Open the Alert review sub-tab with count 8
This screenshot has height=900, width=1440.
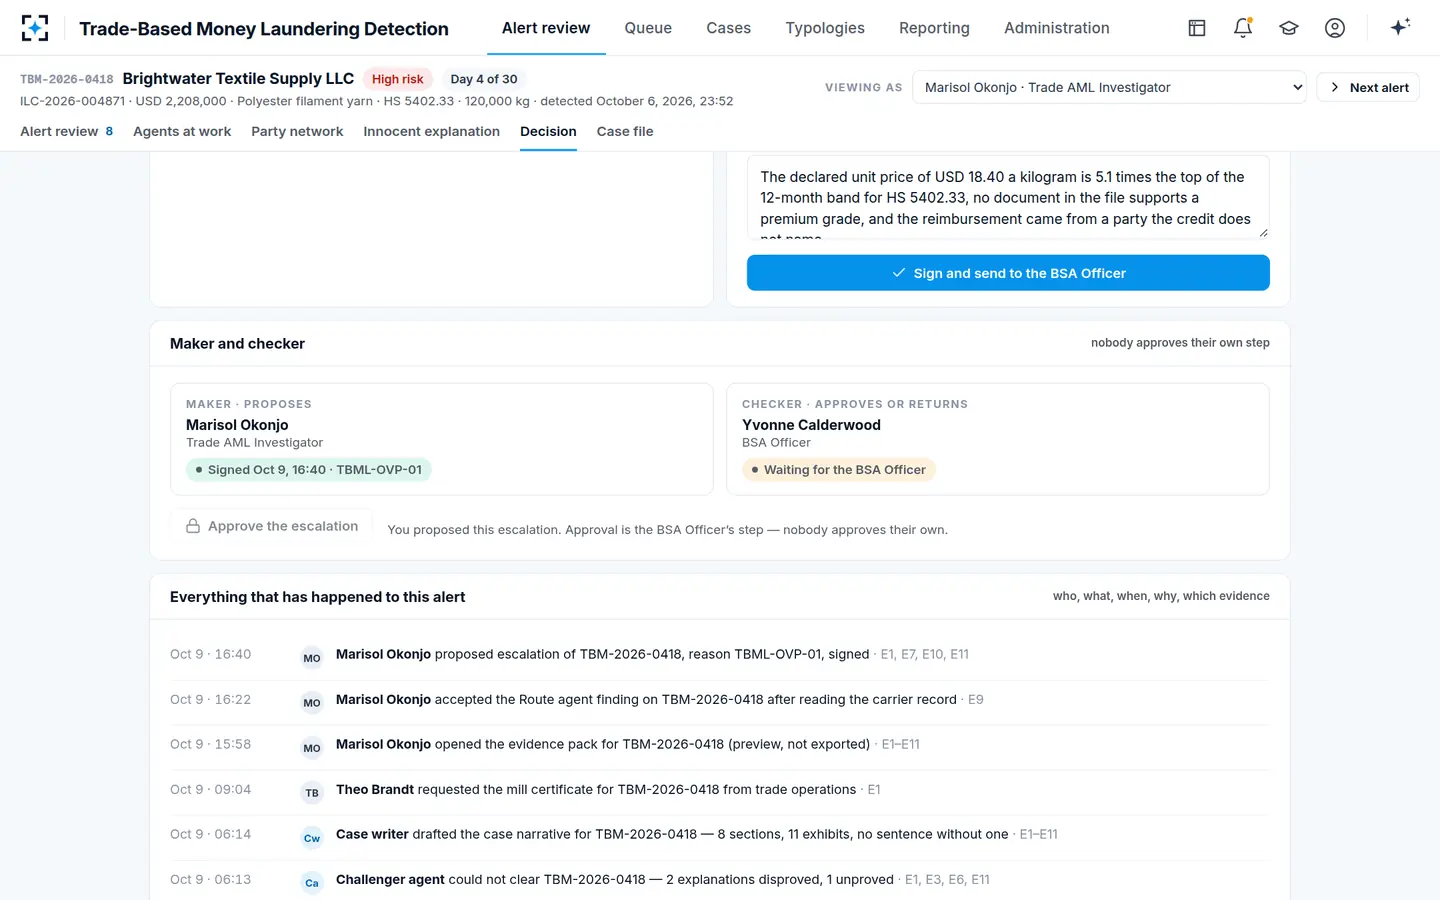tap(67, 131)
